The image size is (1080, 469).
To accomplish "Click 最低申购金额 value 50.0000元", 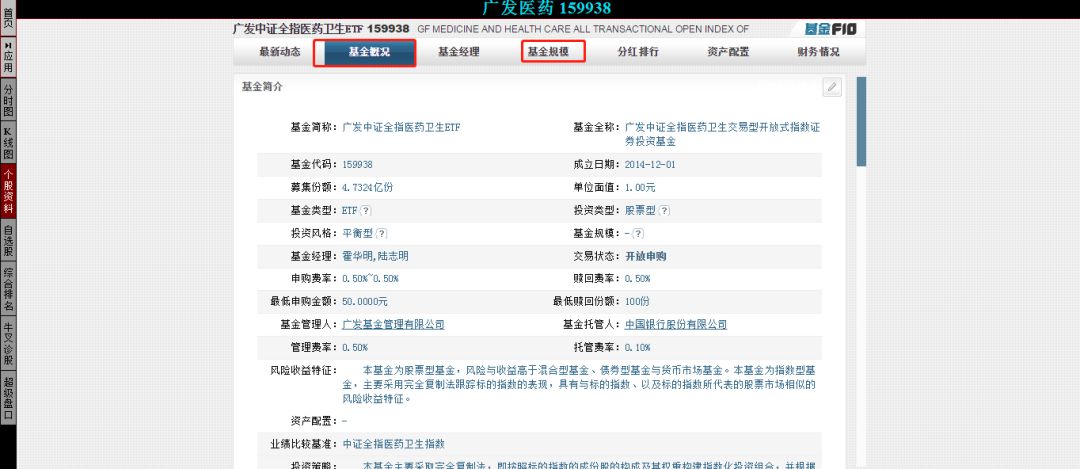I will 365,302.
